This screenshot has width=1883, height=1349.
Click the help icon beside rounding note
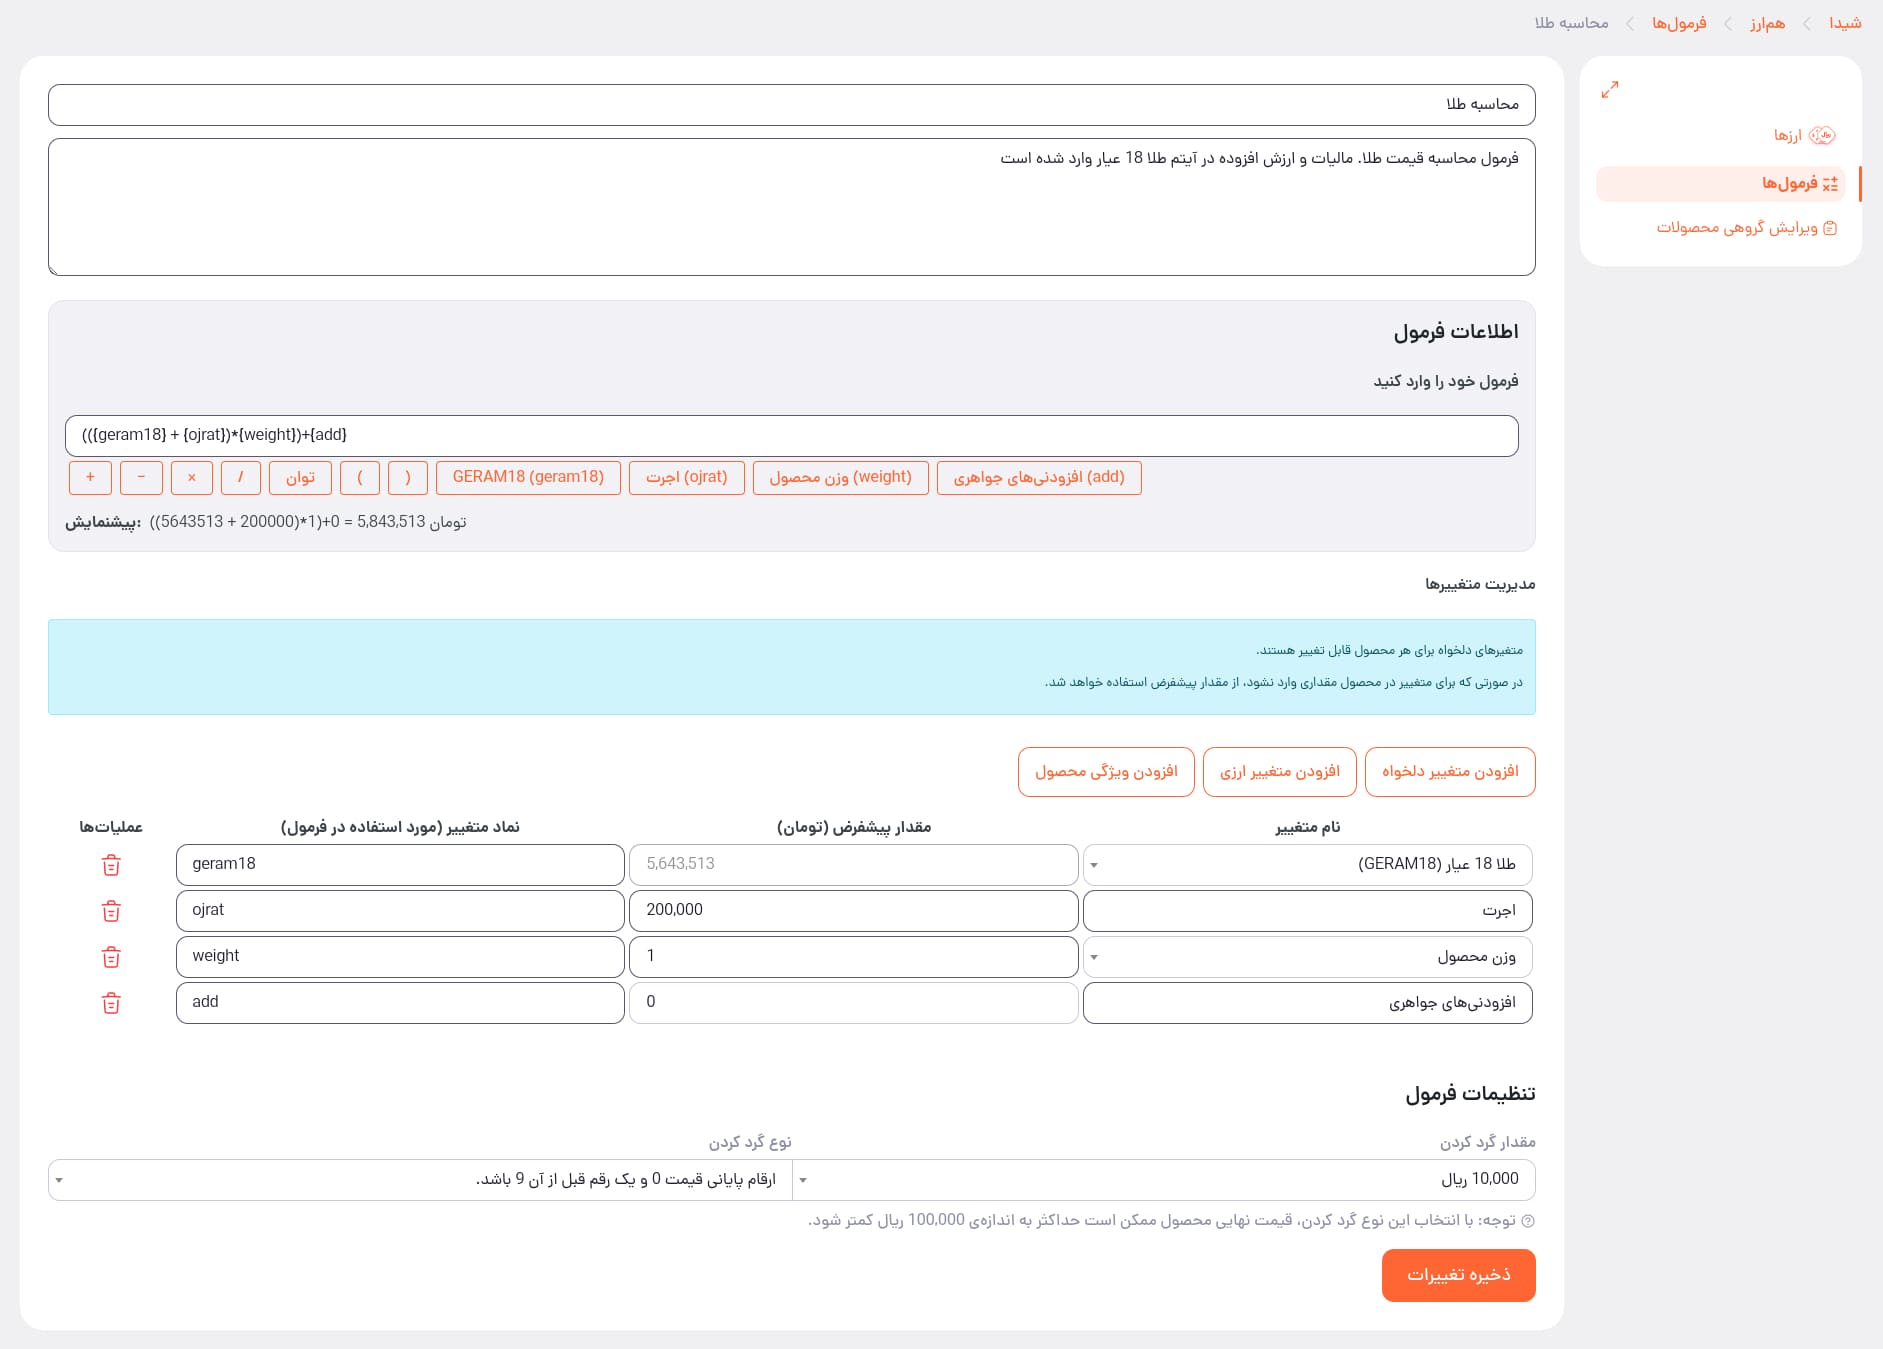pos(1527,1221)
